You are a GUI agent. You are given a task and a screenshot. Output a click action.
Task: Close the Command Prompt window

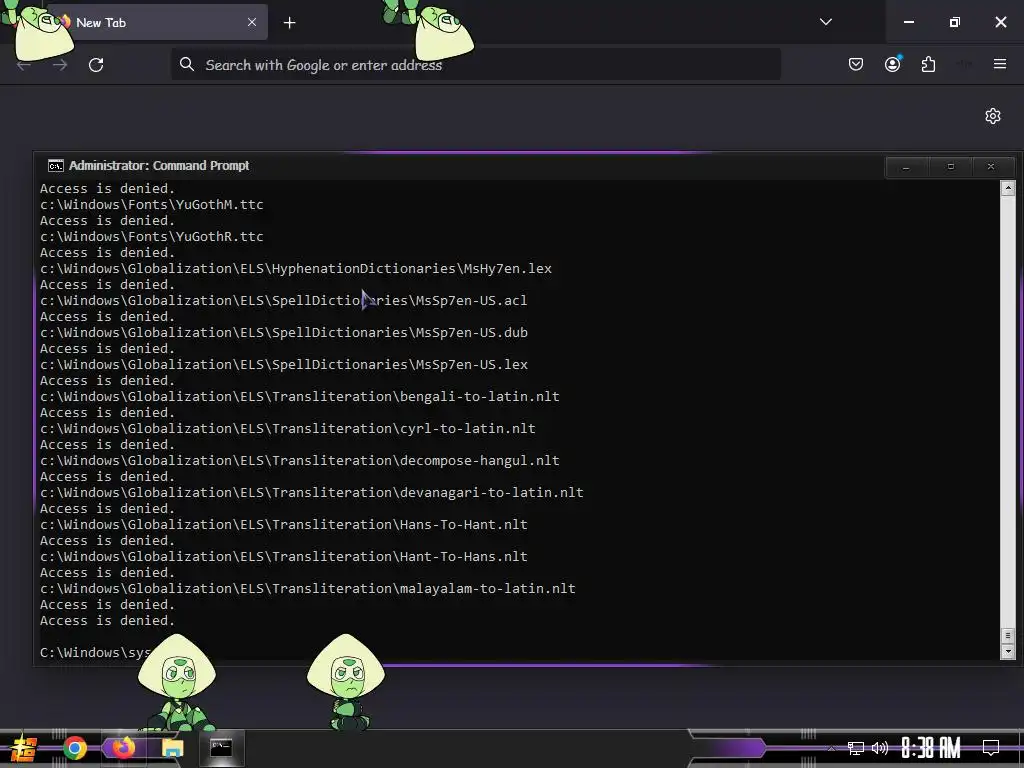tap(991, 167)
